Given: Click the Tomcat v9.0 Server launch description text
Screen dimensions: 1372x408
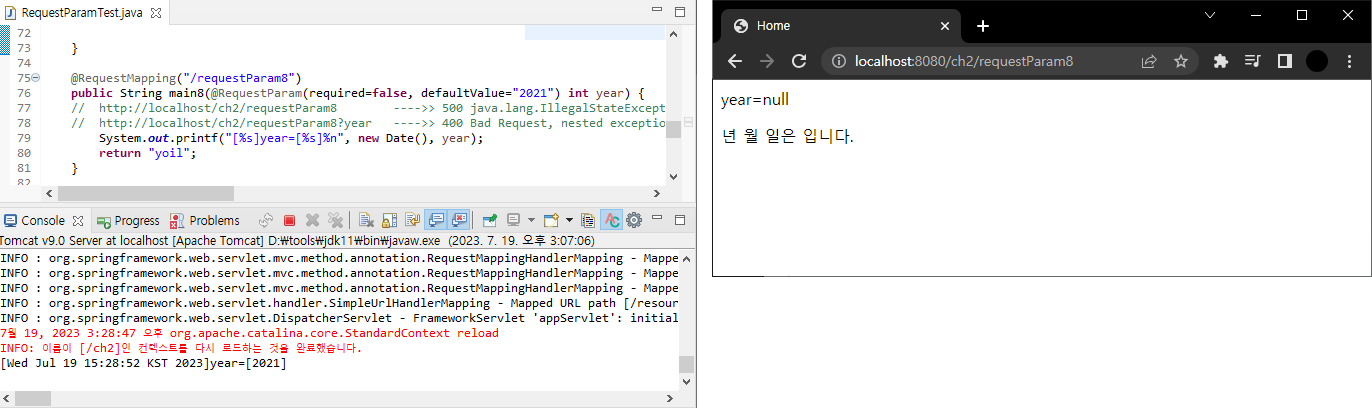Looking at the screenshot, I should pyautogui.click(x=297, y=240).
